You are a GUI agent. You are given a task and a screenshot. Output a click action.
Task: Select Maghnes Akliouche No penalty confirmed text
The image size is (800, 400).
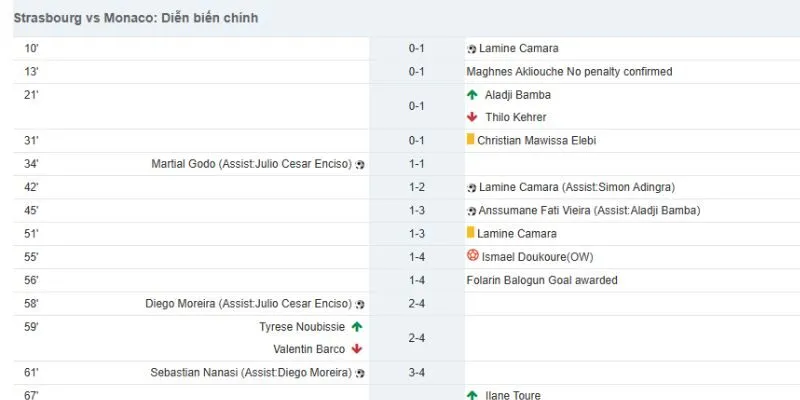click(x=569, y=72)
